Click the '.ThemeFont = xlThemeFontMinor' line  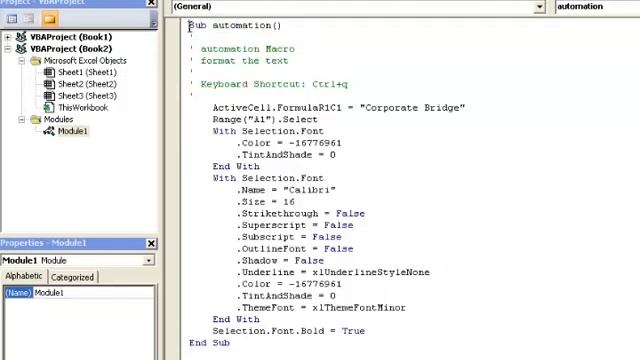point(321,308)
